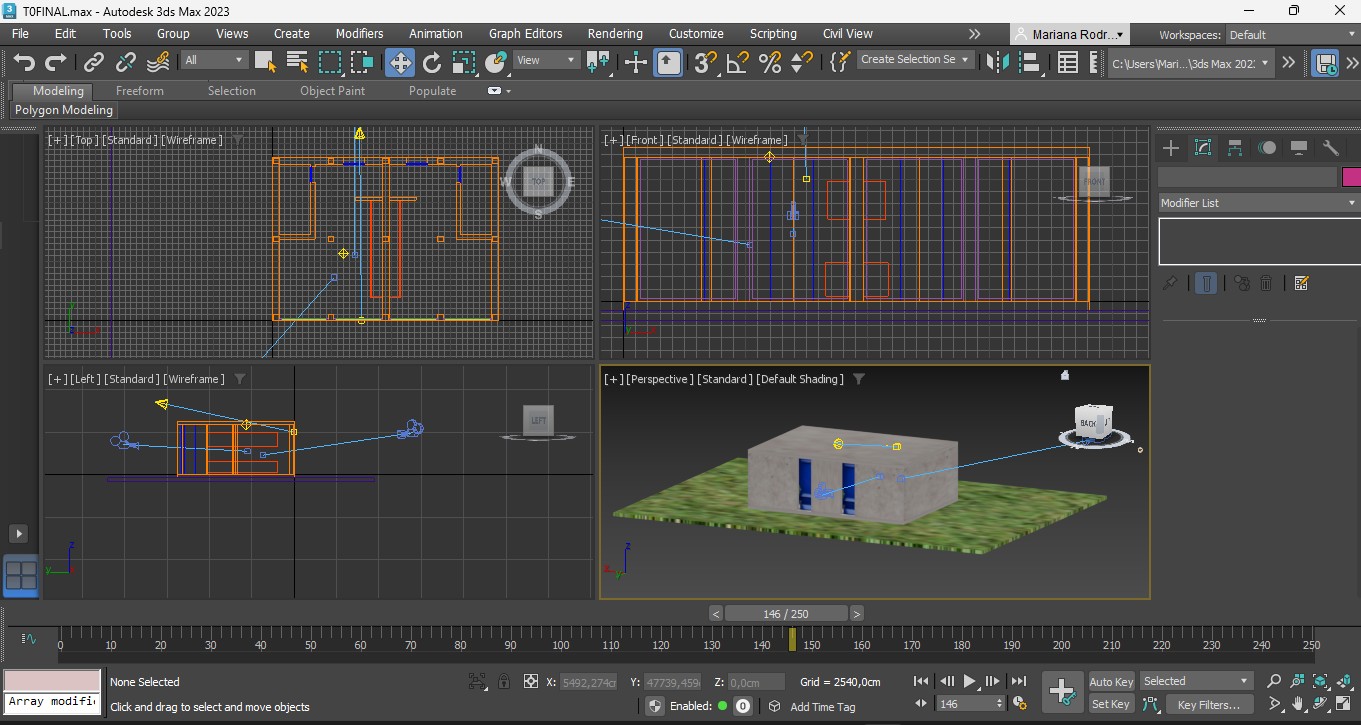Open the selection filter All dropdown
The width and height of the screenshot is (1361, 725).
(x=214, y=60)
